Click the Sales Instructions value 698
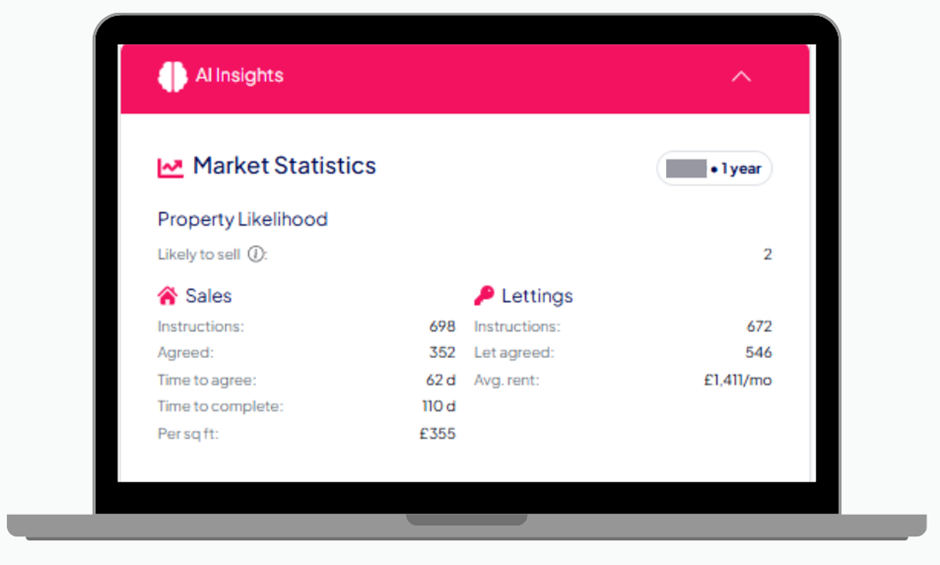The height and width of the screenshot is (565, 940). tap(442, 326)
